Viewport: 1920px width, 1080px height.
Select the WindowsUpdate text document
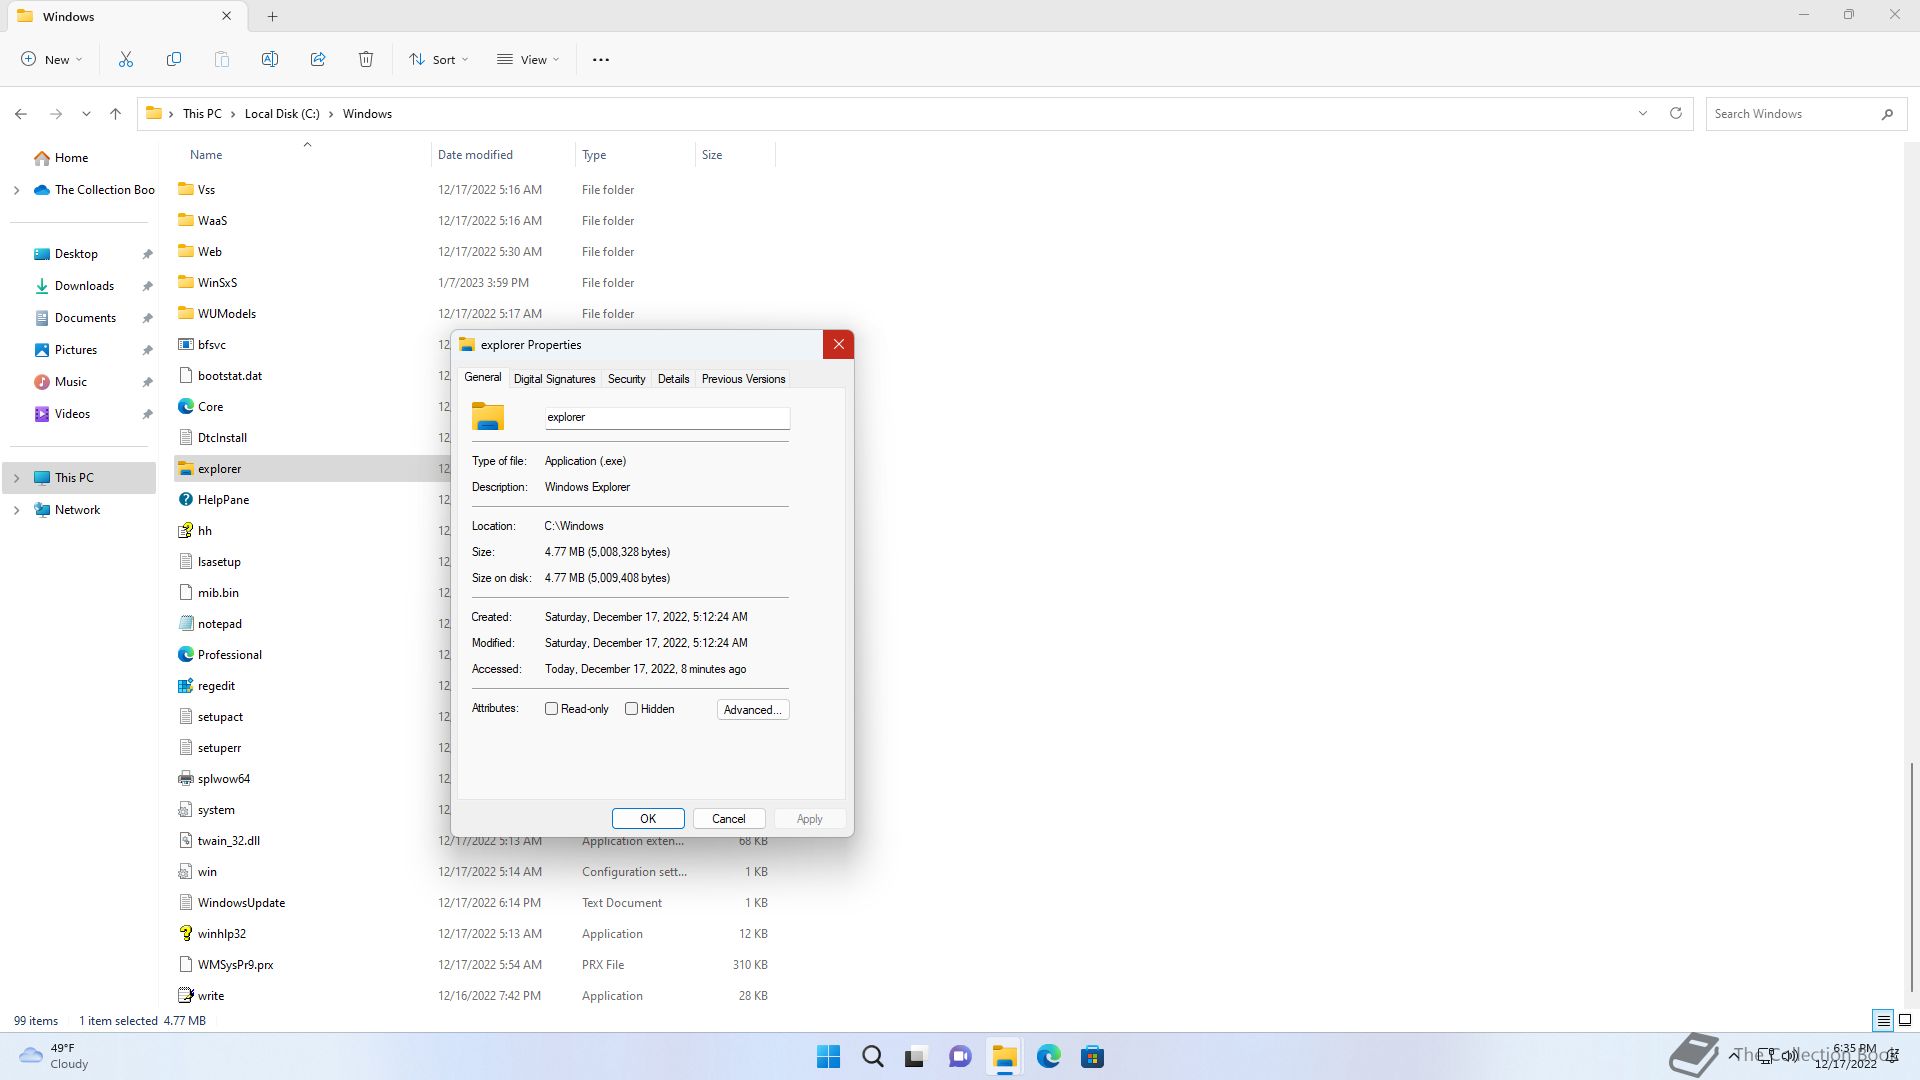[475, 903]
